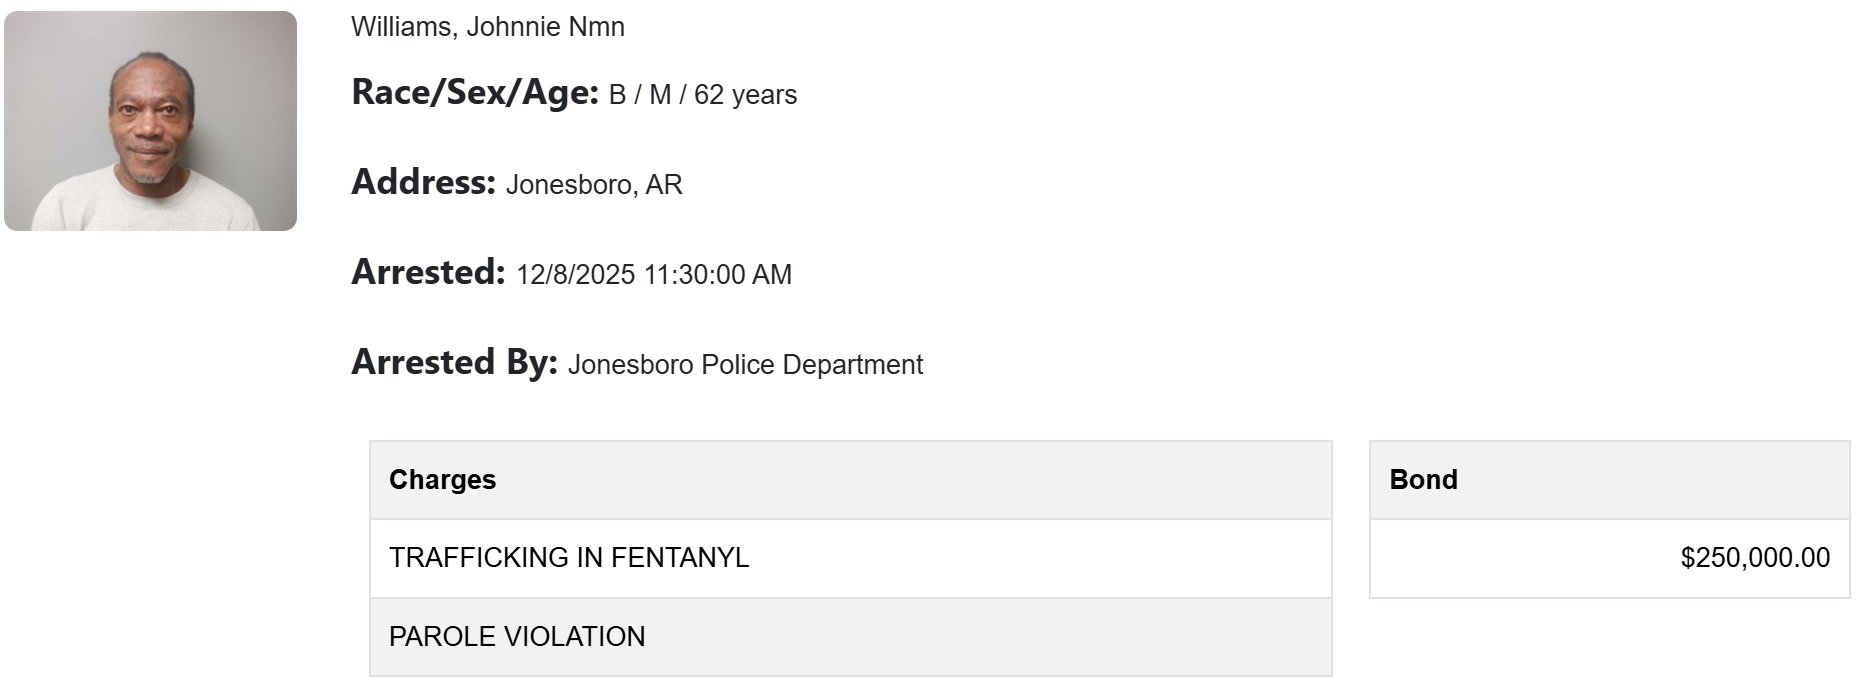
Task: Click the Nmn middle name placeholder
Action: [596, 27]
